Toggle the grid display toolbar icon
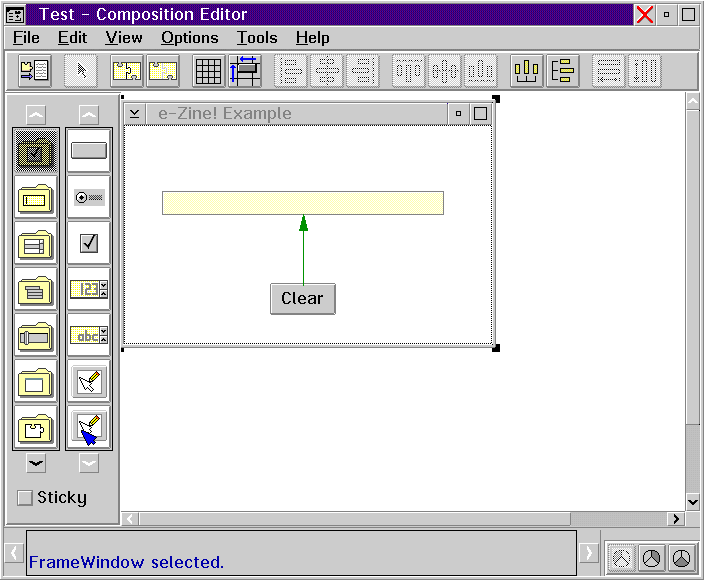The height and width of the screenshot is (580, 704). [209, 71]
